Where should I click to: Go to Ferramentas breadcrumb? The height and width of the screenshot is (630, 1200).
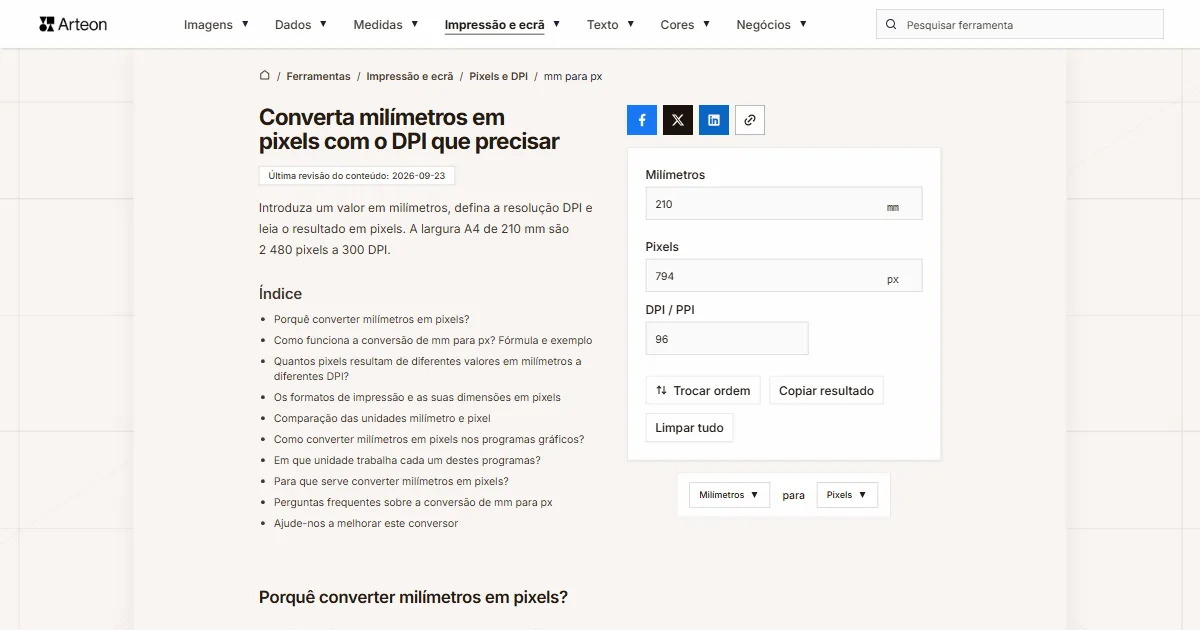tap(318, 76)
